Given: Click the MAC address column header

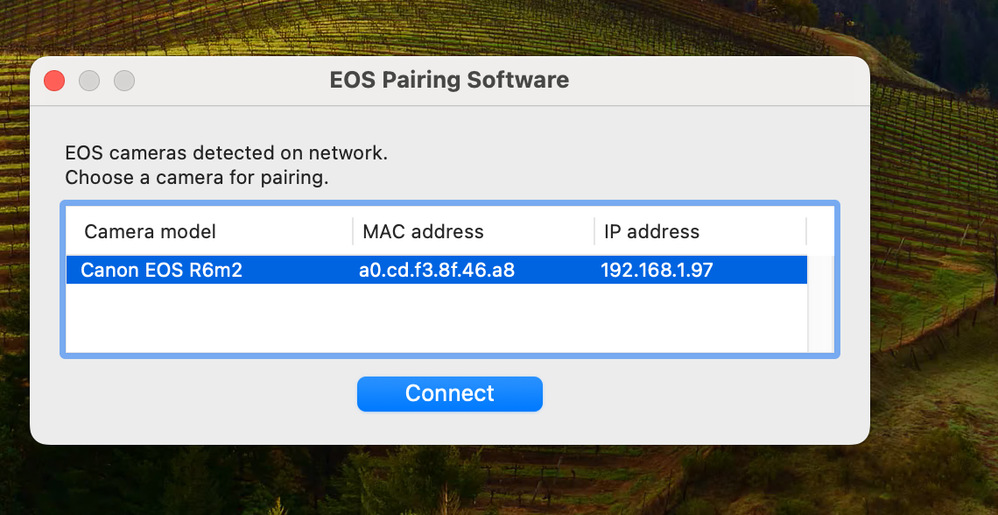Looking at the screenshot, I should [423, 232].
